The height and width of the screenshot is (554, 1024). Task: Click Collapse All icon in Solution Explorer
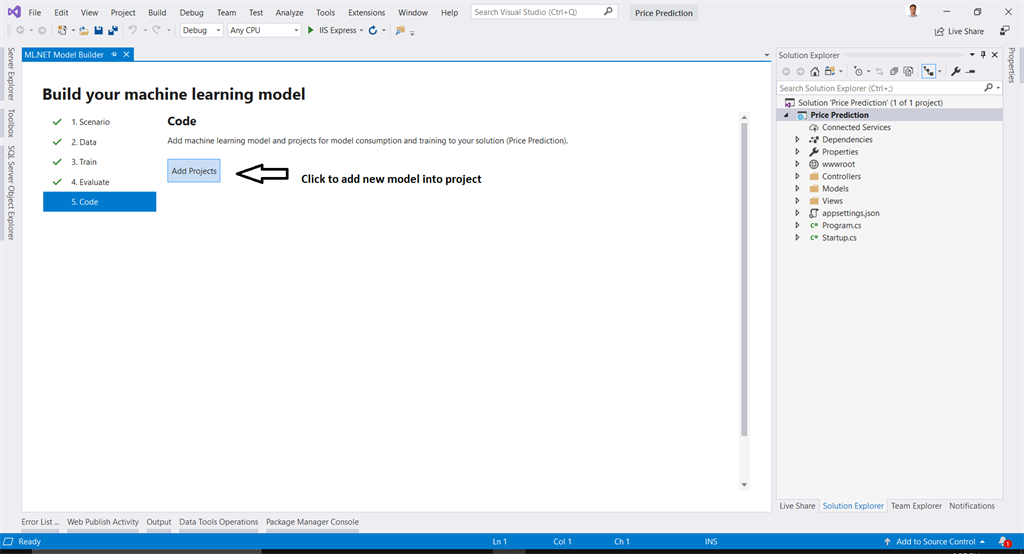tap(894, 71)
